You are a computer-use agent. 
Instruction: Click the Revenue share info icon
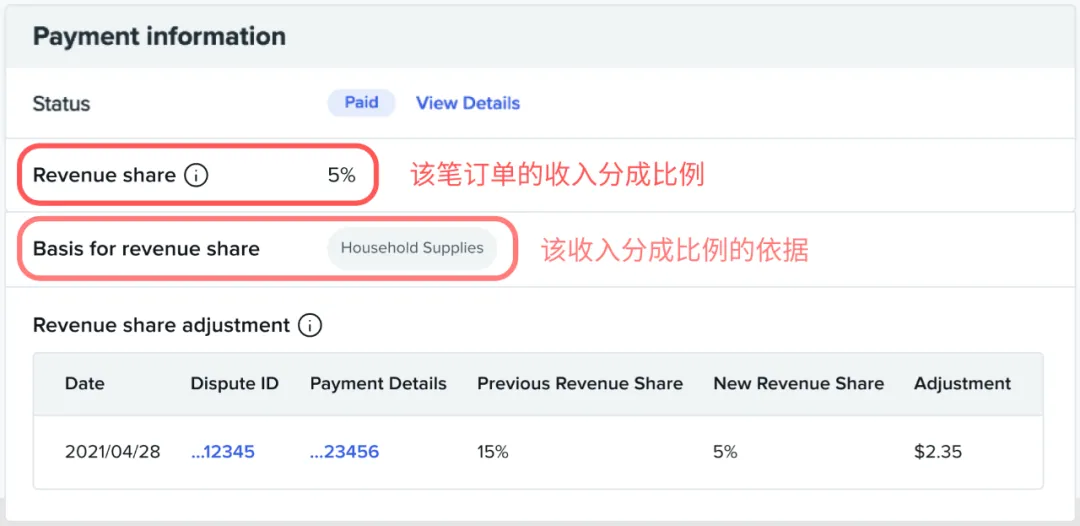click(x=196, y=176)
